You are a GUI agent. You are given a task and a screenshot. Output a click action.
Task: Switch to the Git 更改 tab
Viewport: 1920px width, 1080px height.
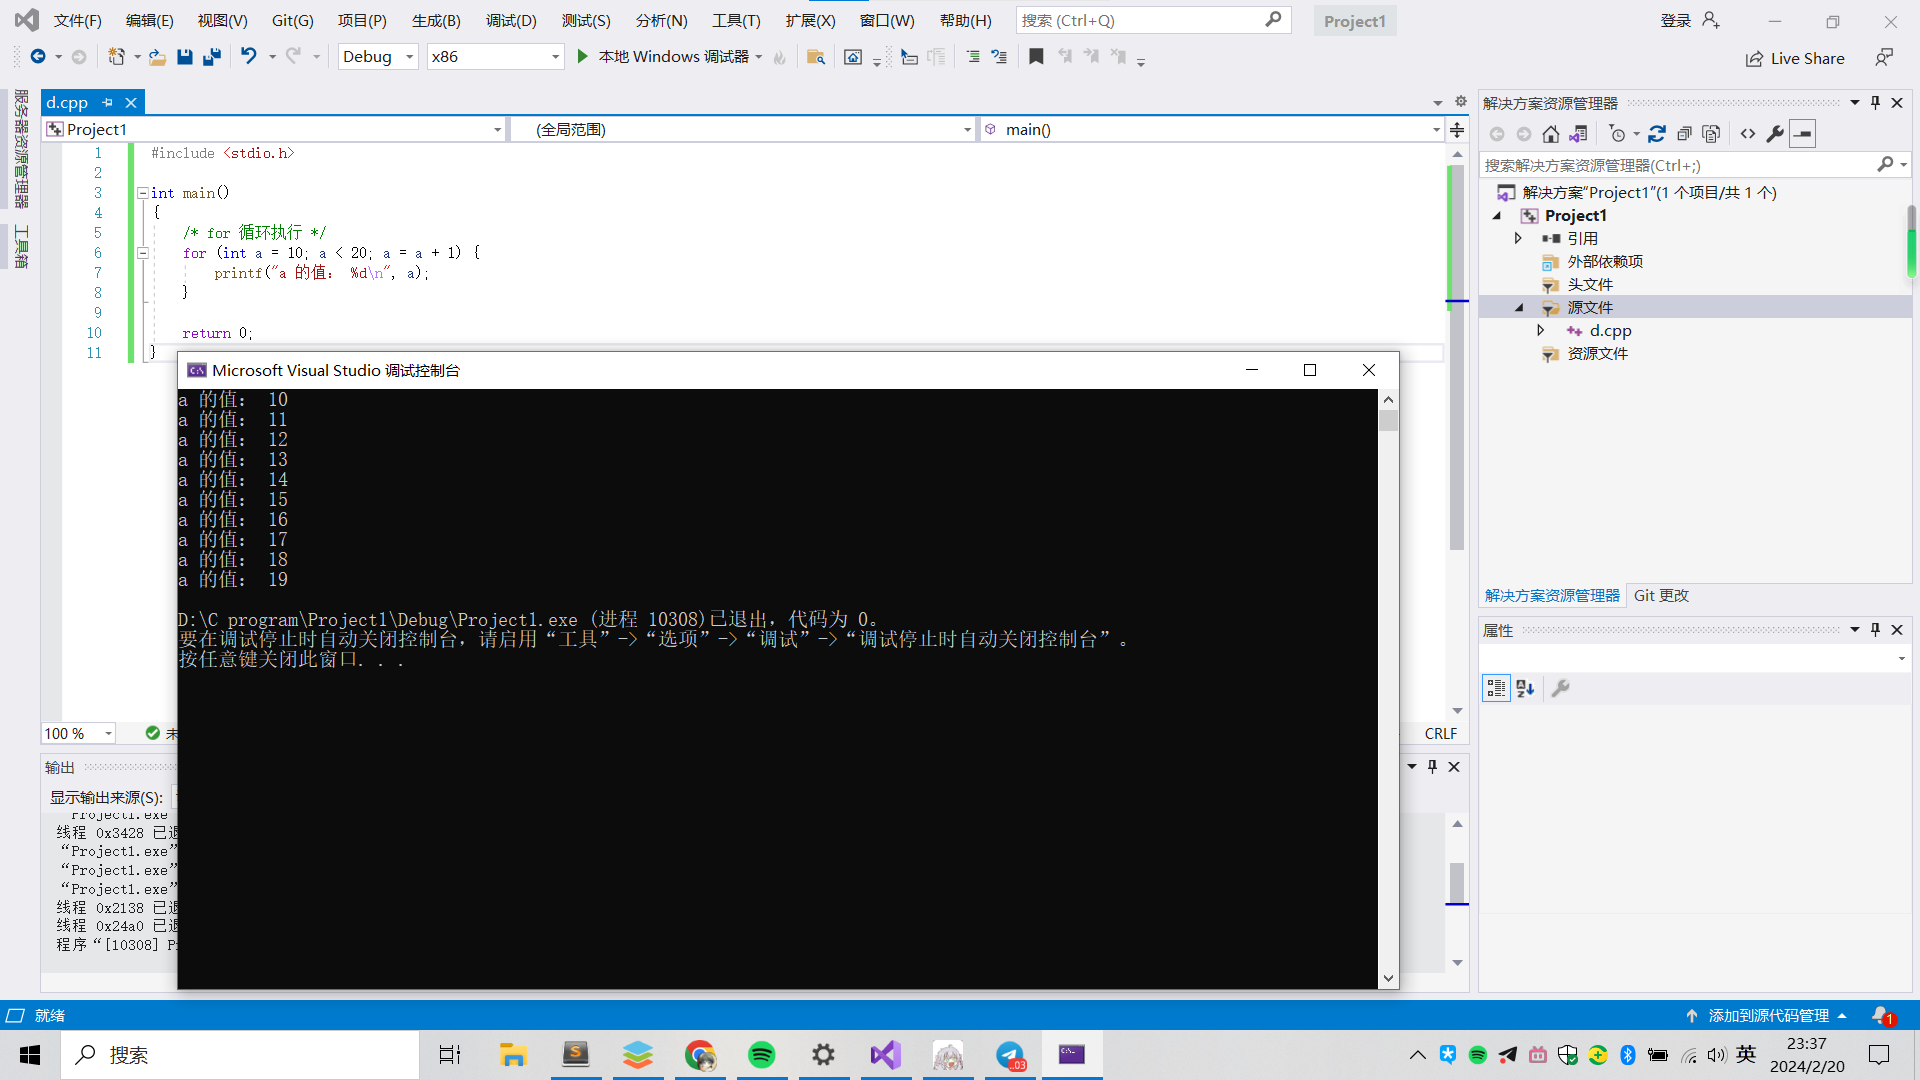point(1661,595)
